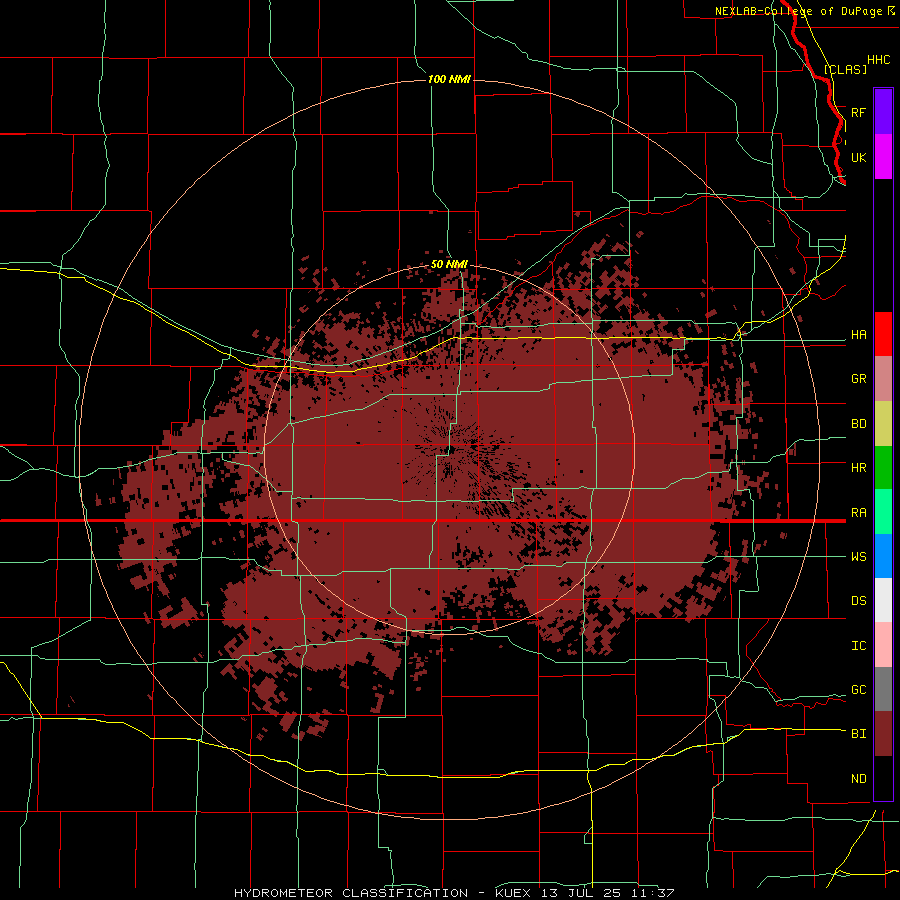Click the 'BI' legend label
The height and width of the screenshot is (900, 900).
pyautogui.click(x=858, y=734)
